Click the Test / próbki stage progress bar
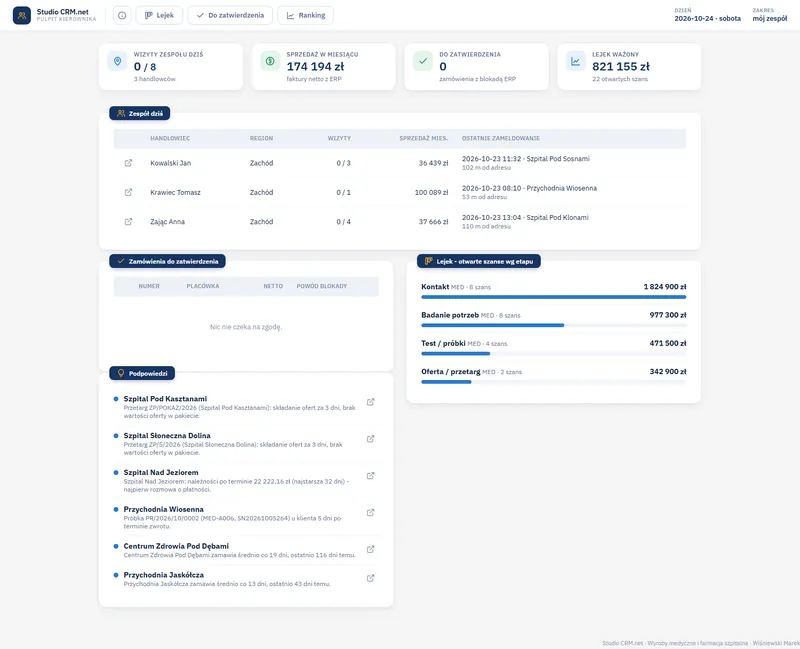 554,354
